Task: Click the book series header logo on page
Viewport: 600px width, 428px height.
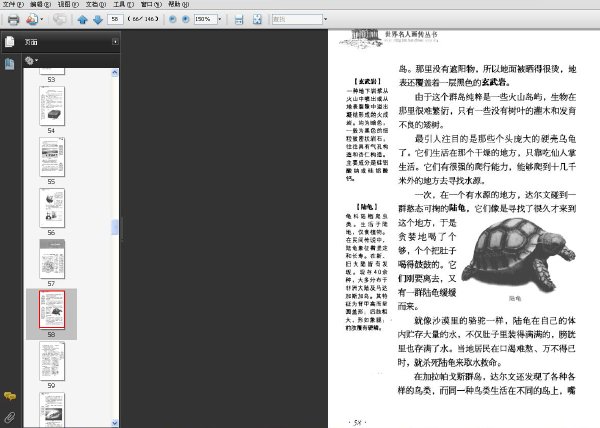Action: pyautogui.click(x=389, y=38)
